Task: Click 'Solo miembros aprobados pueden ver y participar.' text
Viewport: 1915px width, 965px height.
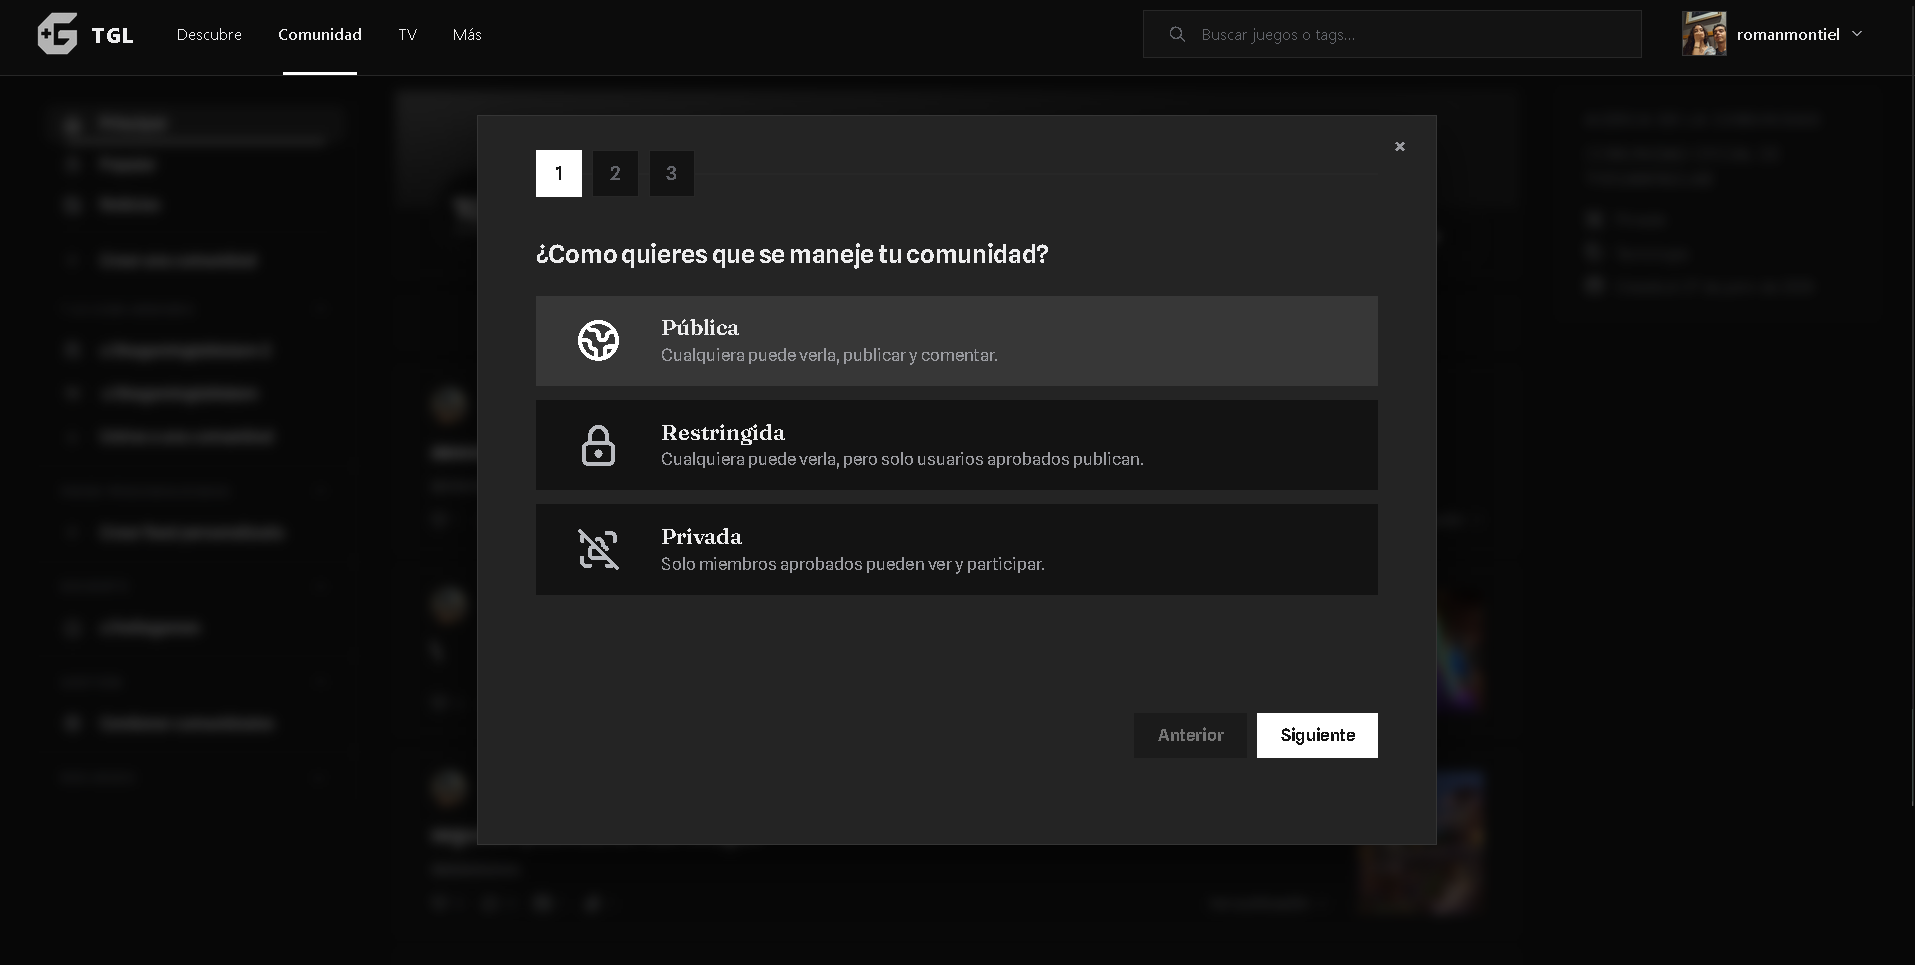Action: coord(852,564)
